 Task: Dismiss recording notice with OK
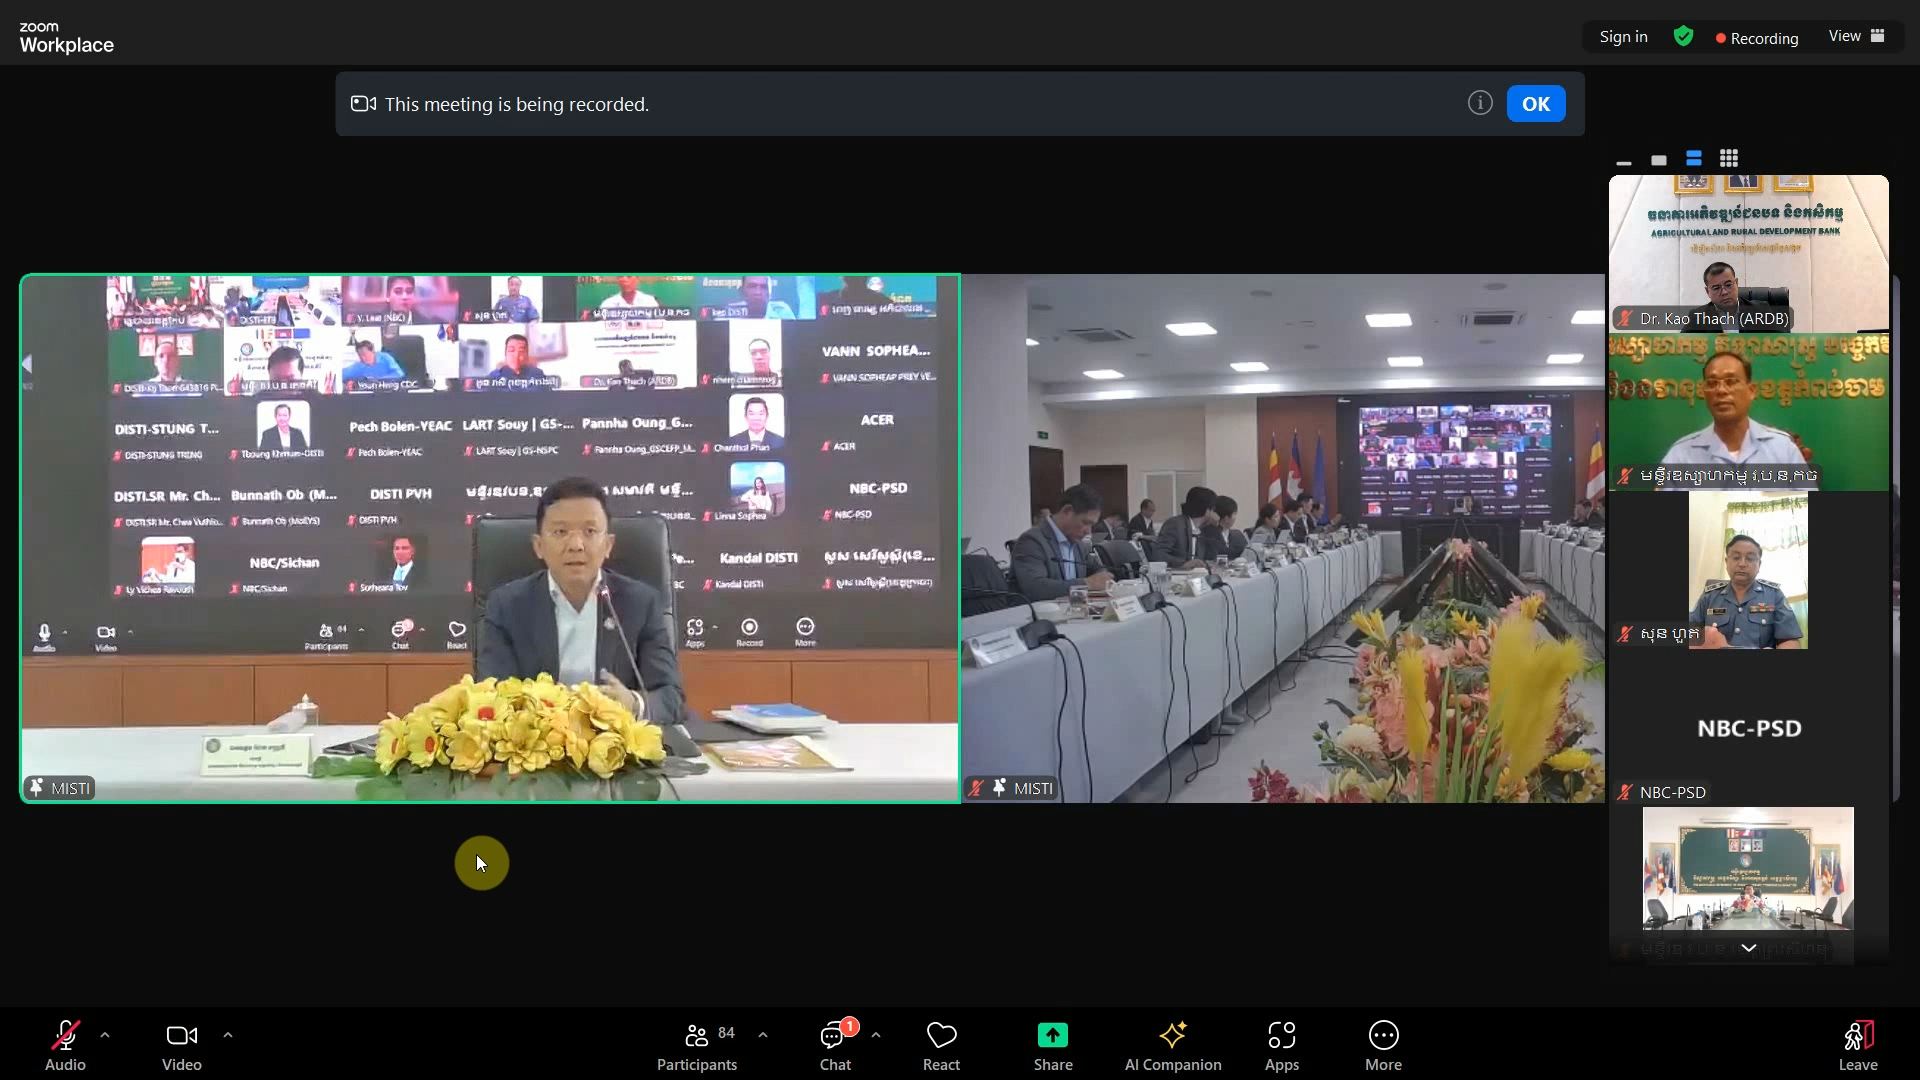click(x=1535, y=104)
